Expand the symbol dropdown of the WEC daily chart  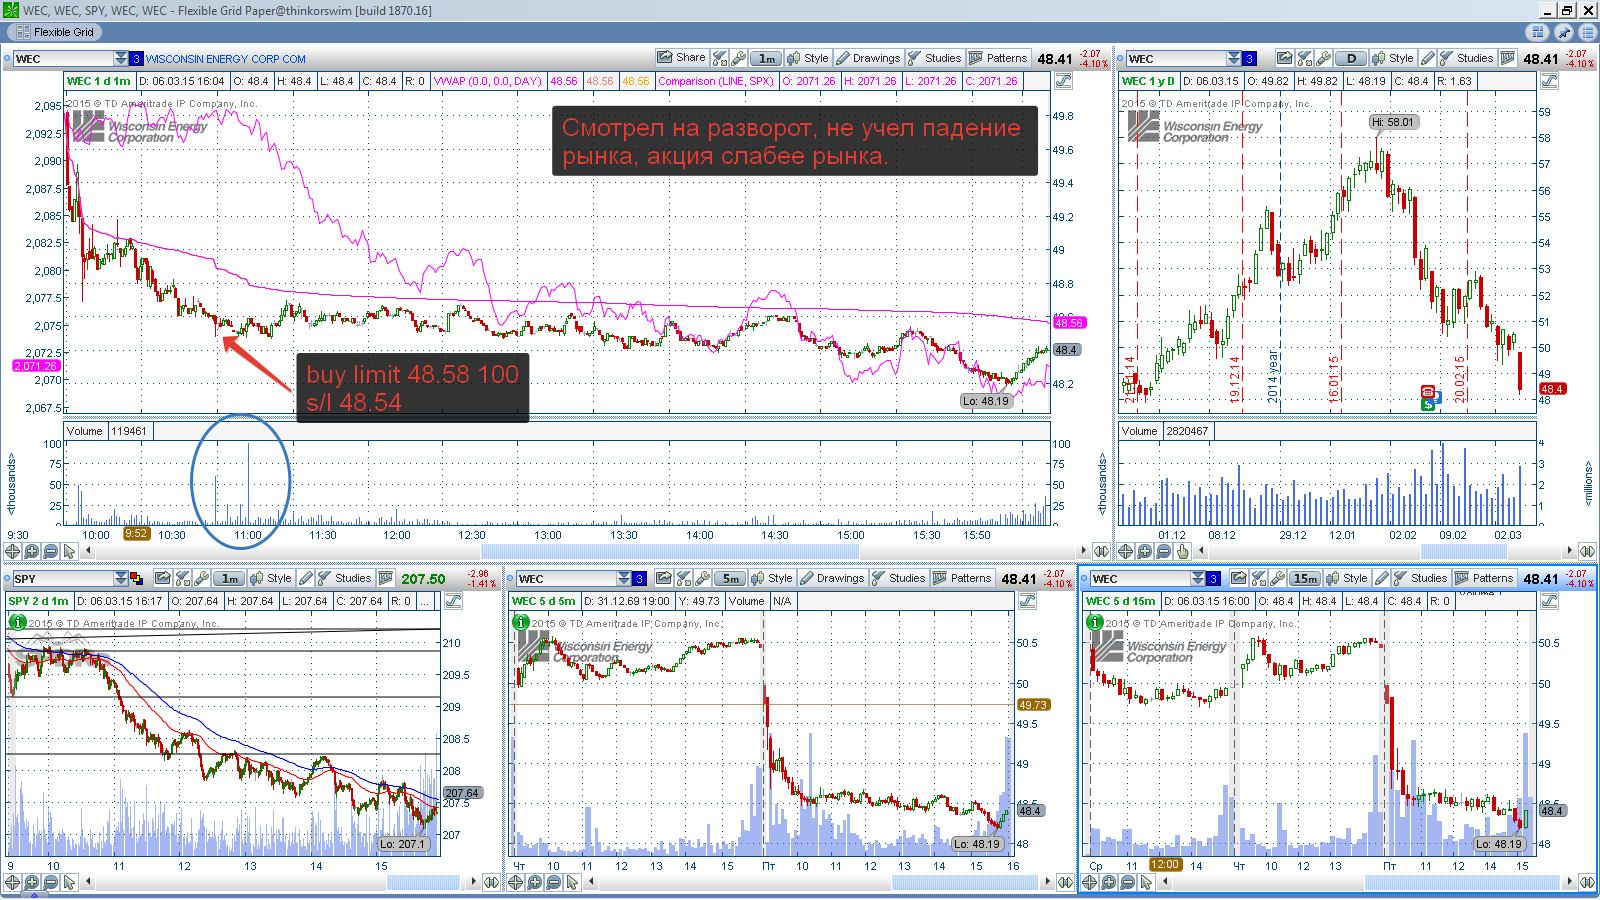[x=1234, y=58]
